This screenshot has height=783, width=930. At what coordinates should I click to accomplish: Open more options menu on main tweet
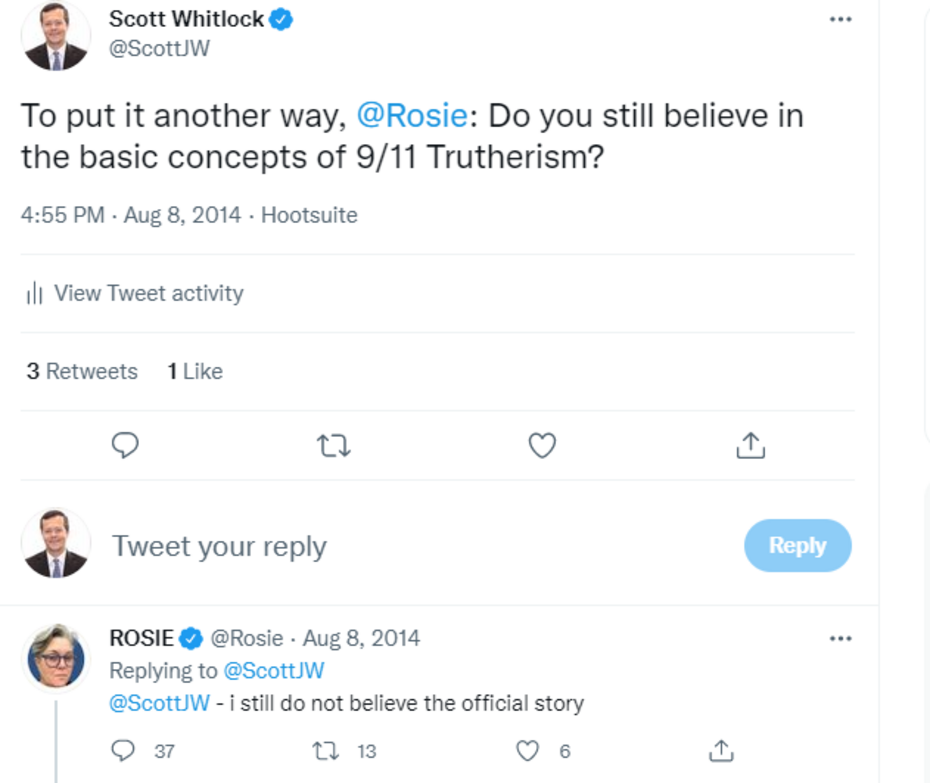pyautogui.click(x=841, y=20)
